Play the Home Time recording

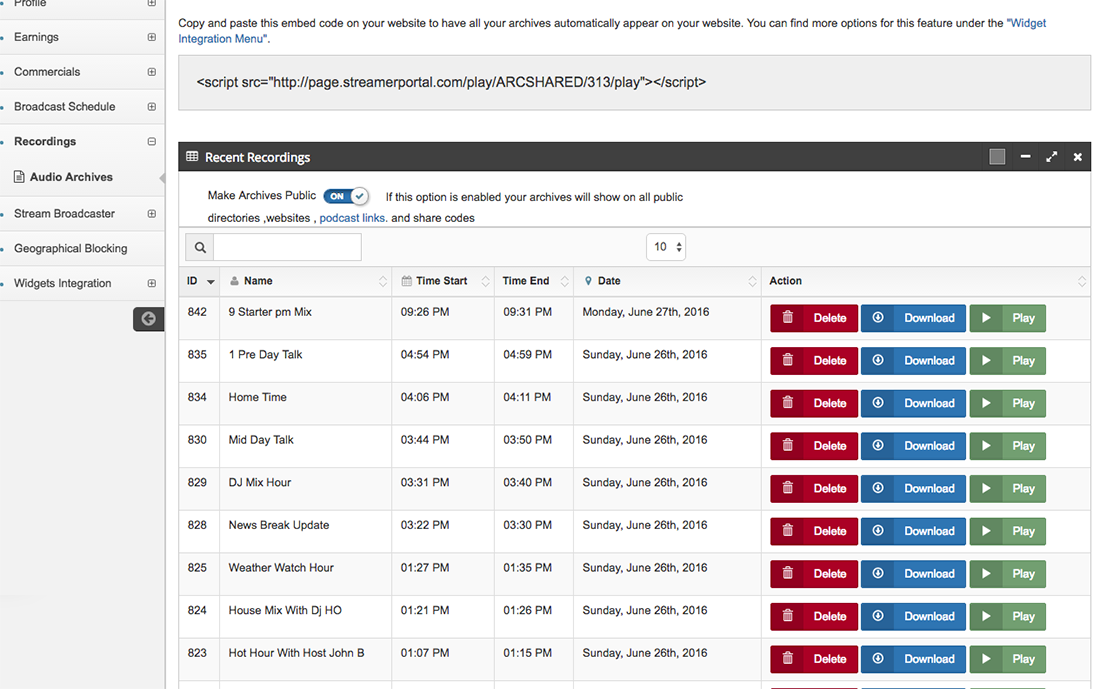pyautogui.click(x=1007, y=403)
